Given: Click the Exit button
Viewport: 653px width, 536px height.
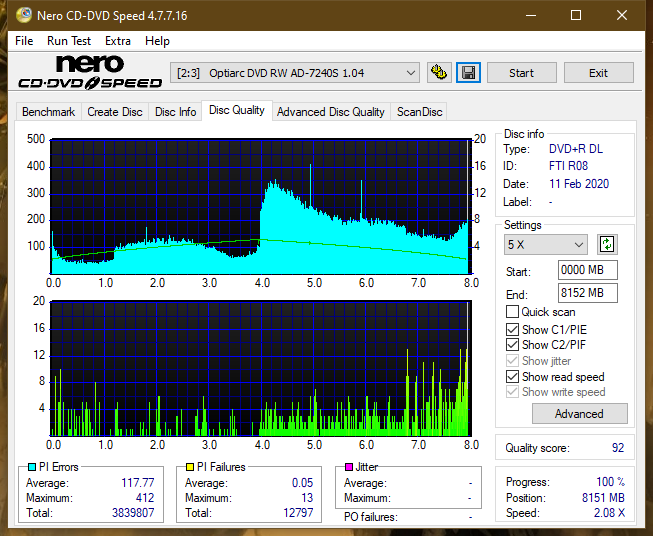Looking at the screenshot, I should click(x=598, y=73).
